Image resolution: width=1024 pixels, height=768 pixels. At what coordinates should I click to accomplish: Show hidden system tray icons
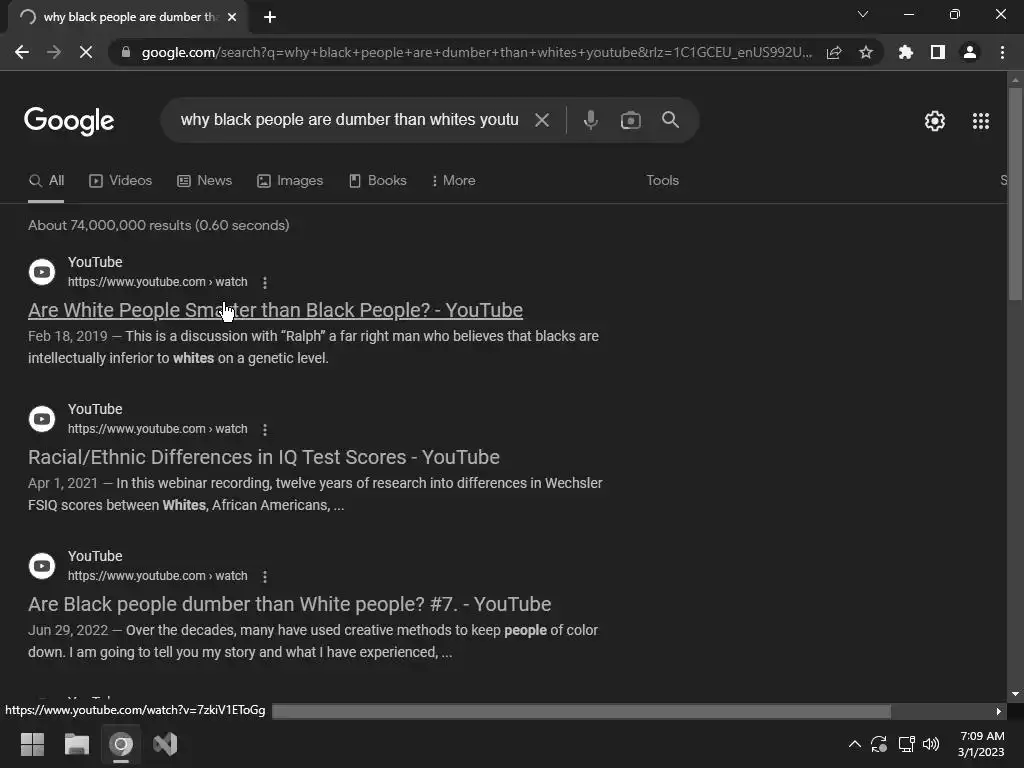point(854,744)
